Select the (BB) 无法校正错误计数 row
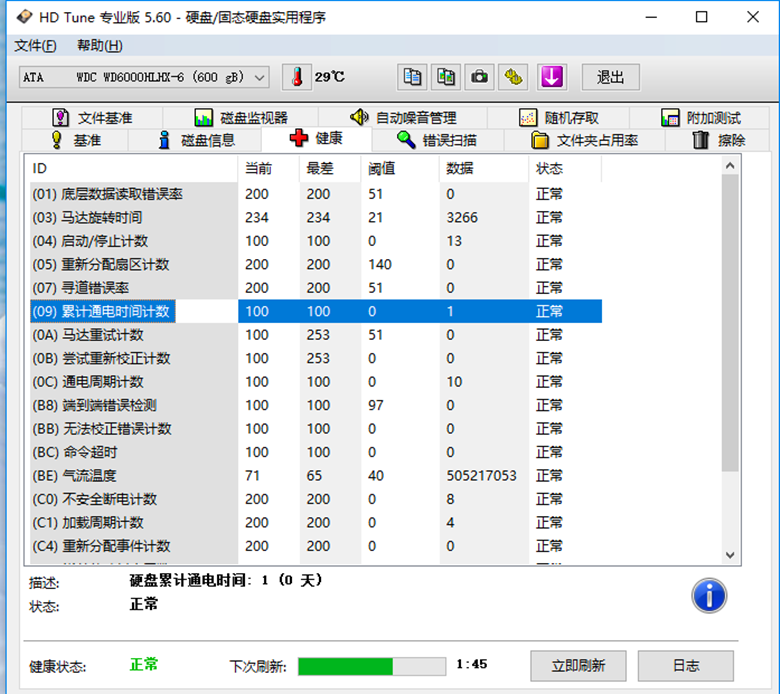This screenshot has height=694, width=780. click(316, 428)
